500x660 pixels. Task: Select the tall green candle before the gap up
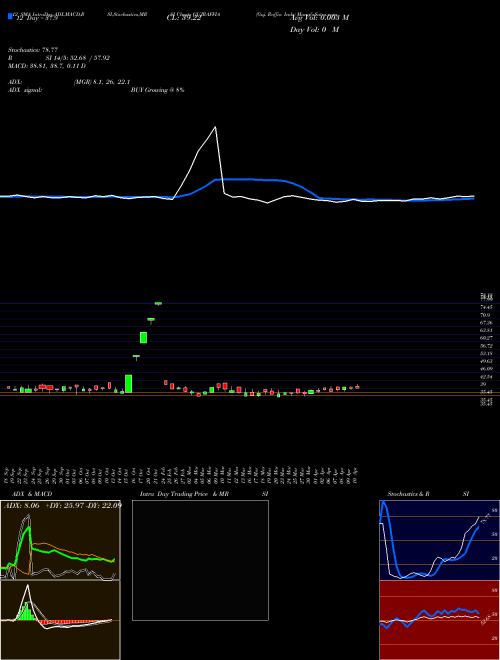(128, 383)
